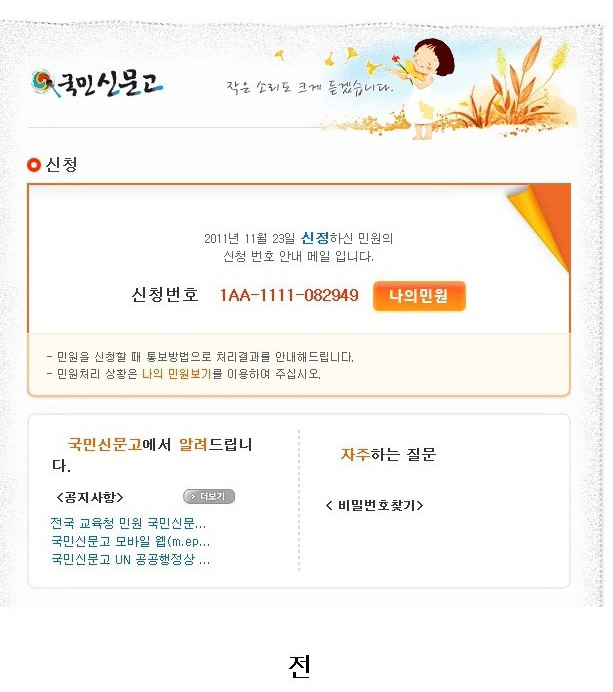Open the 비밀번호찾기 FAQ entry
The height and width of the screenshot is (692, 613).
[x=374, y=505]
